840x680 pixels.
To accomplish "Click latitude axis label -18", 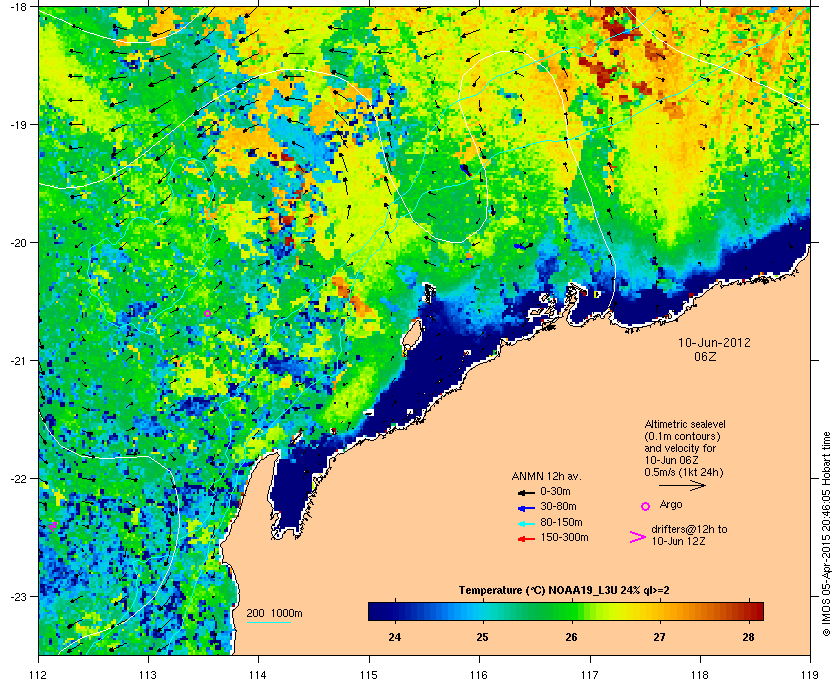I will pos(18,7).
